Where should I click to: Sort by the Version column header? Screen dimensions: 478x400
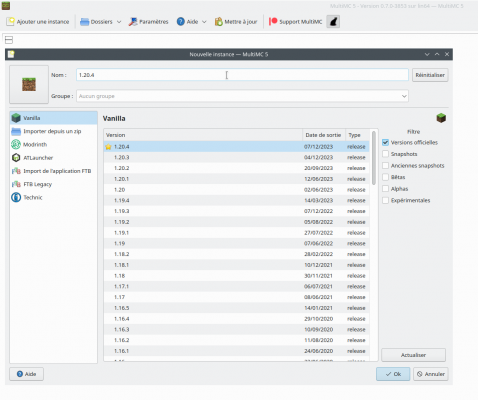[203, 135]
